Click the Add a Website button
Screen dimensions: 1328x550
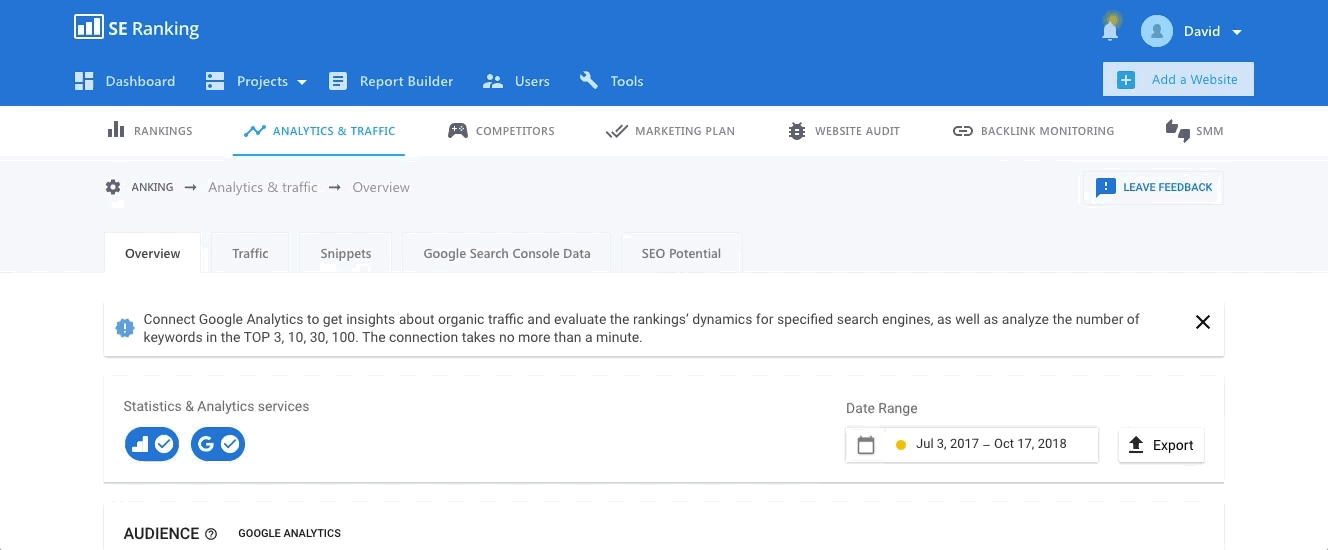[1178, 80]
